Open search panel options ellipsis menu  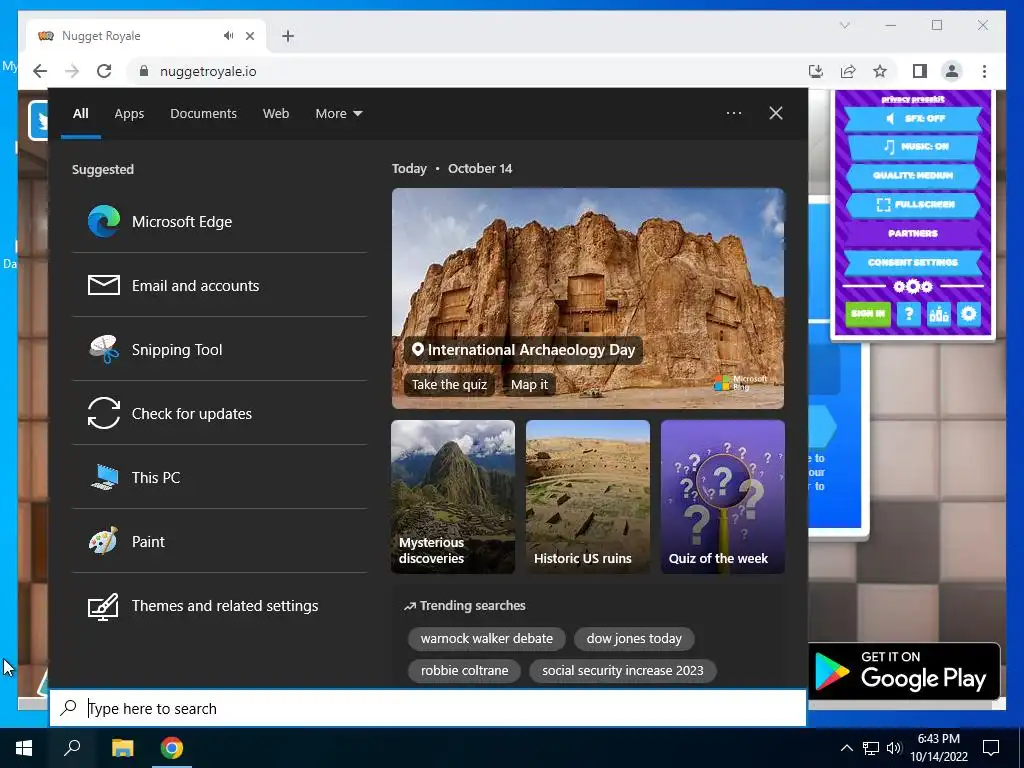(x=733, y=113)
